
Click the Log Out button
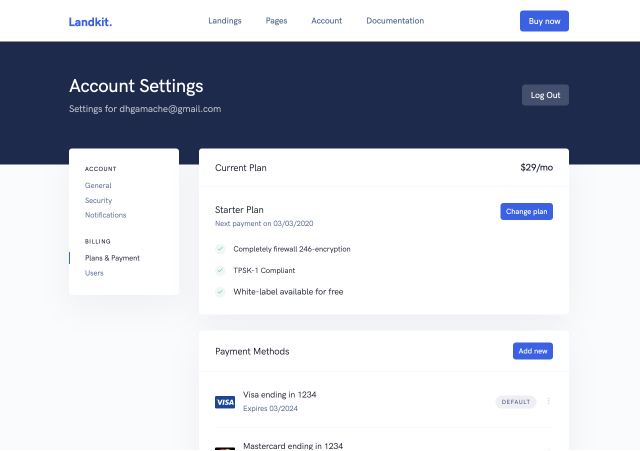[x=545, y=95]
